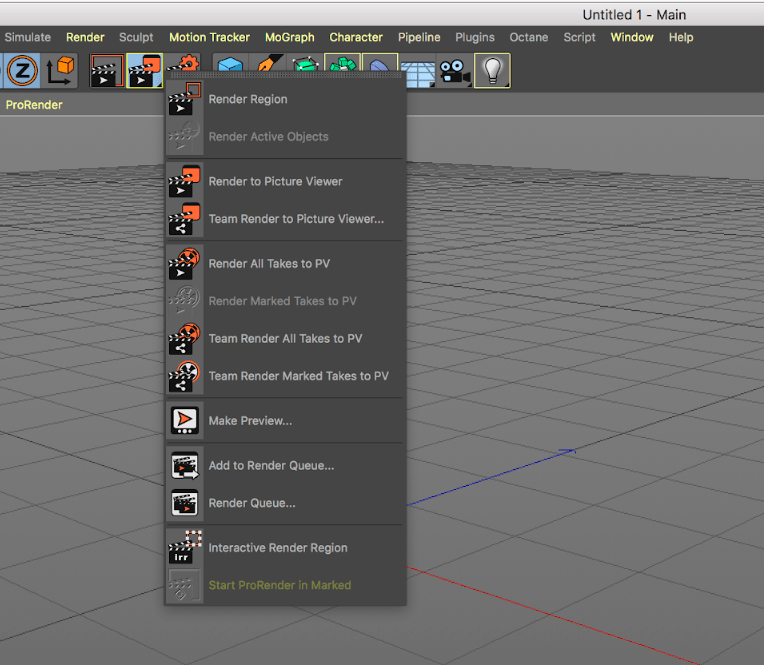Select Render to Picture Viewer entry

pos(275,181)
